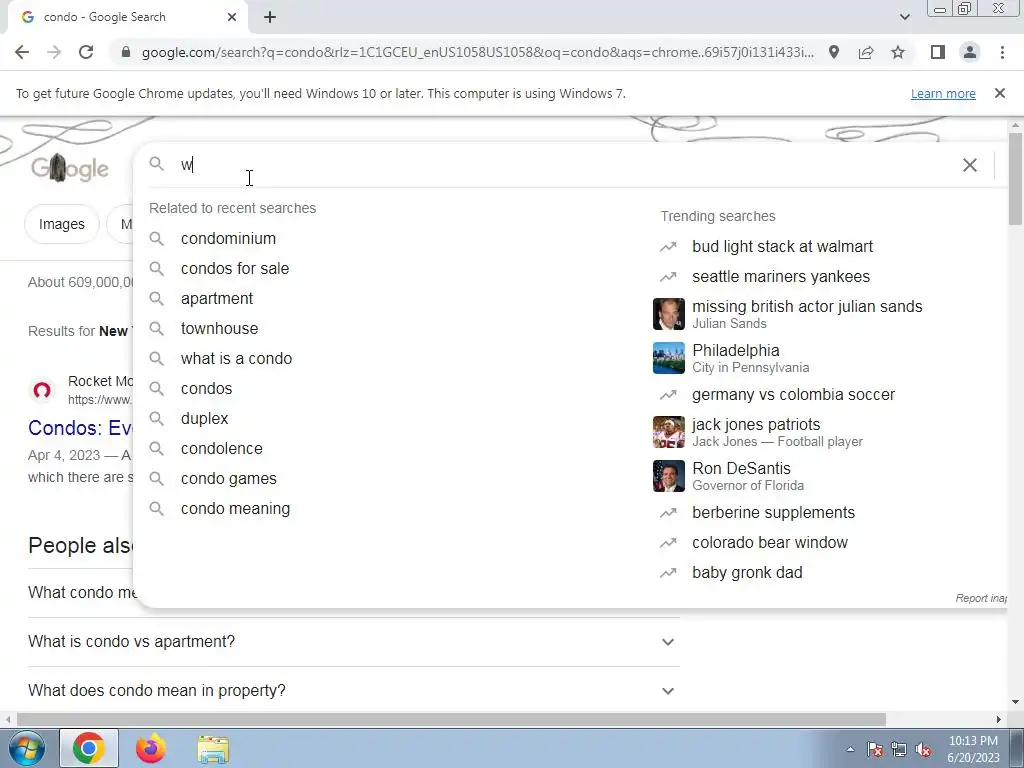Open Chrome three-dot menu

tap(1002, 52)
